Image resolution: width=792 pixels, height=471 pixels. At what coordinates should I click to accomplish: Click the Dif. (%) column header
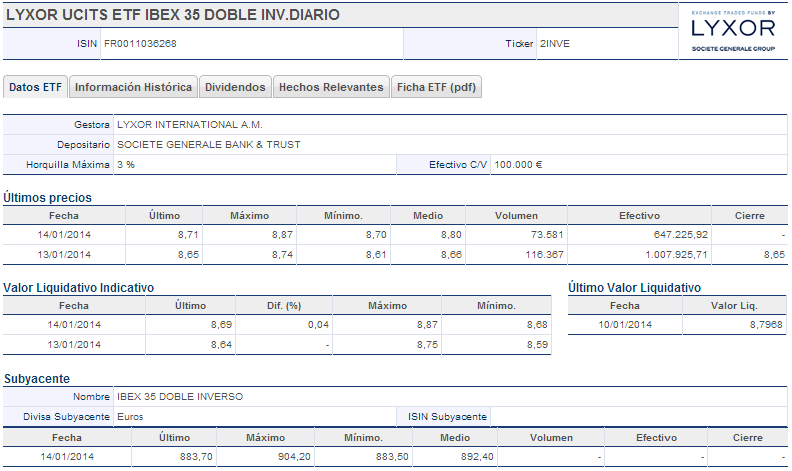[284, 305]
